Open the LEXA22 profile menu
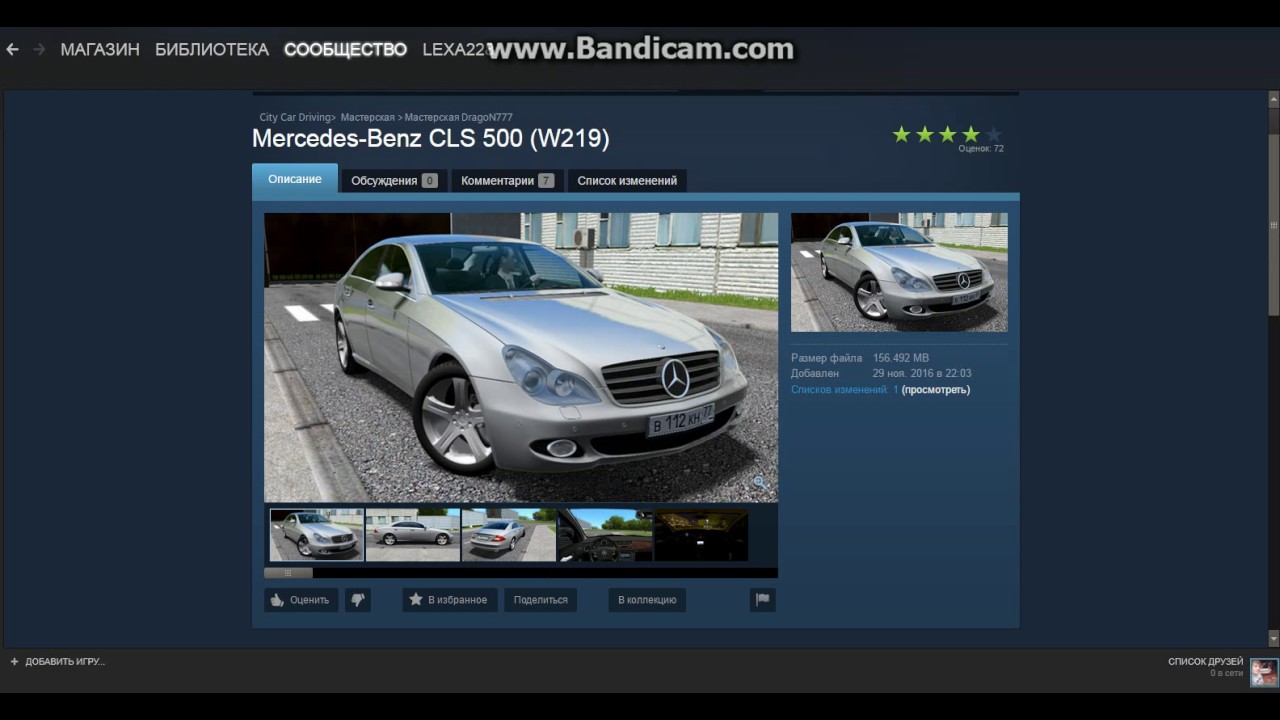 [x=455, y=49]
